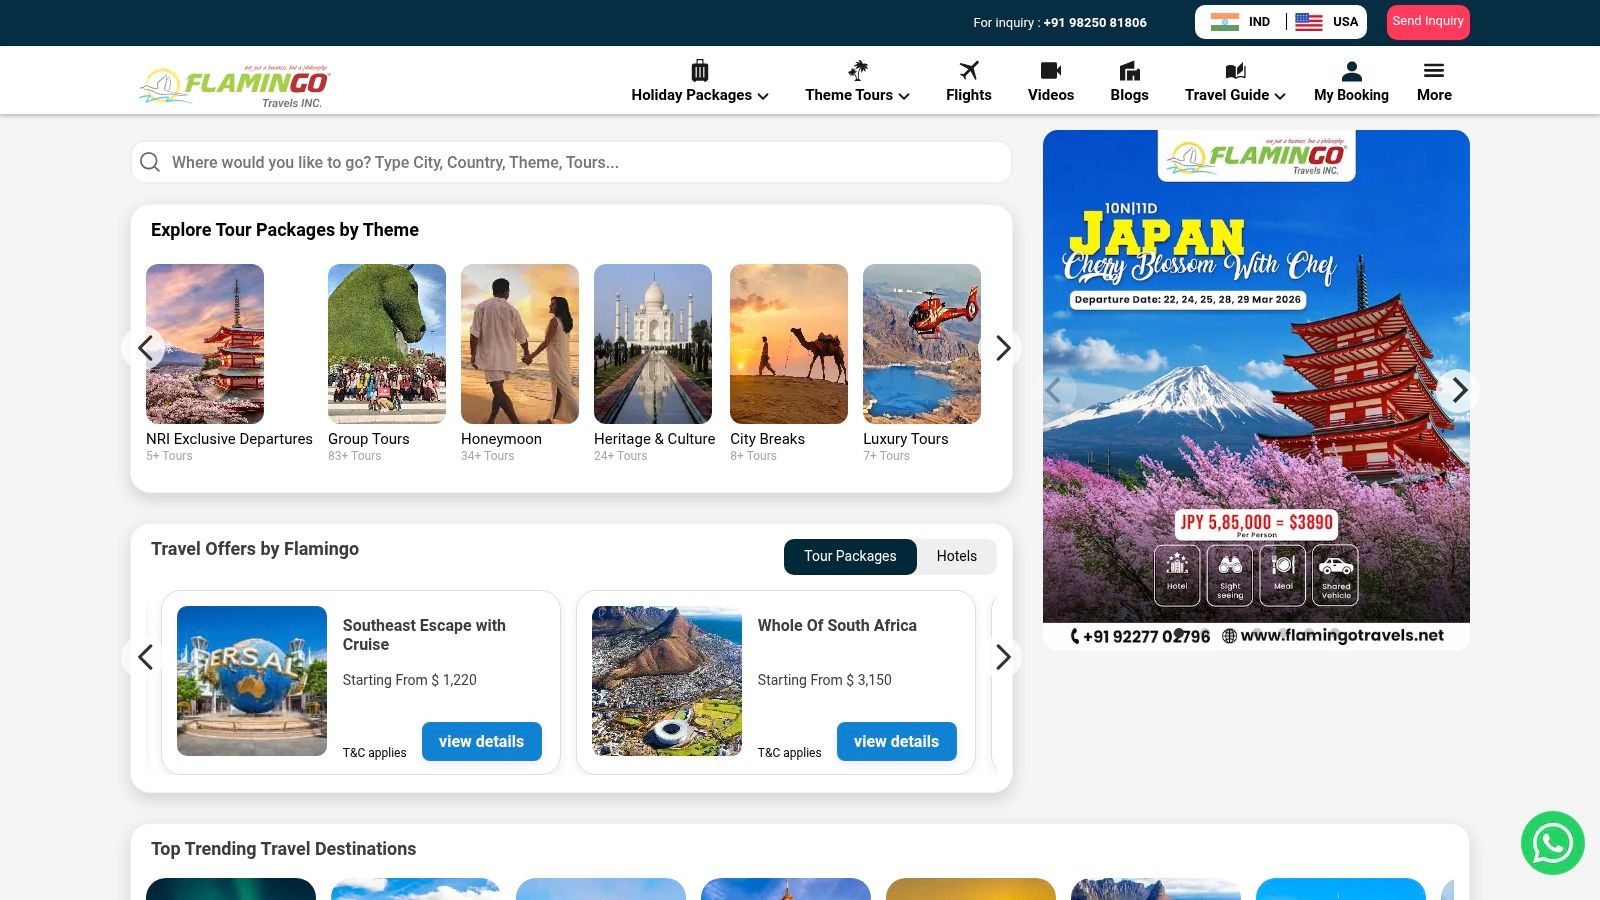Switch region to USA
This screenshot has width=1600, height=900.
tap(1327, 22)
